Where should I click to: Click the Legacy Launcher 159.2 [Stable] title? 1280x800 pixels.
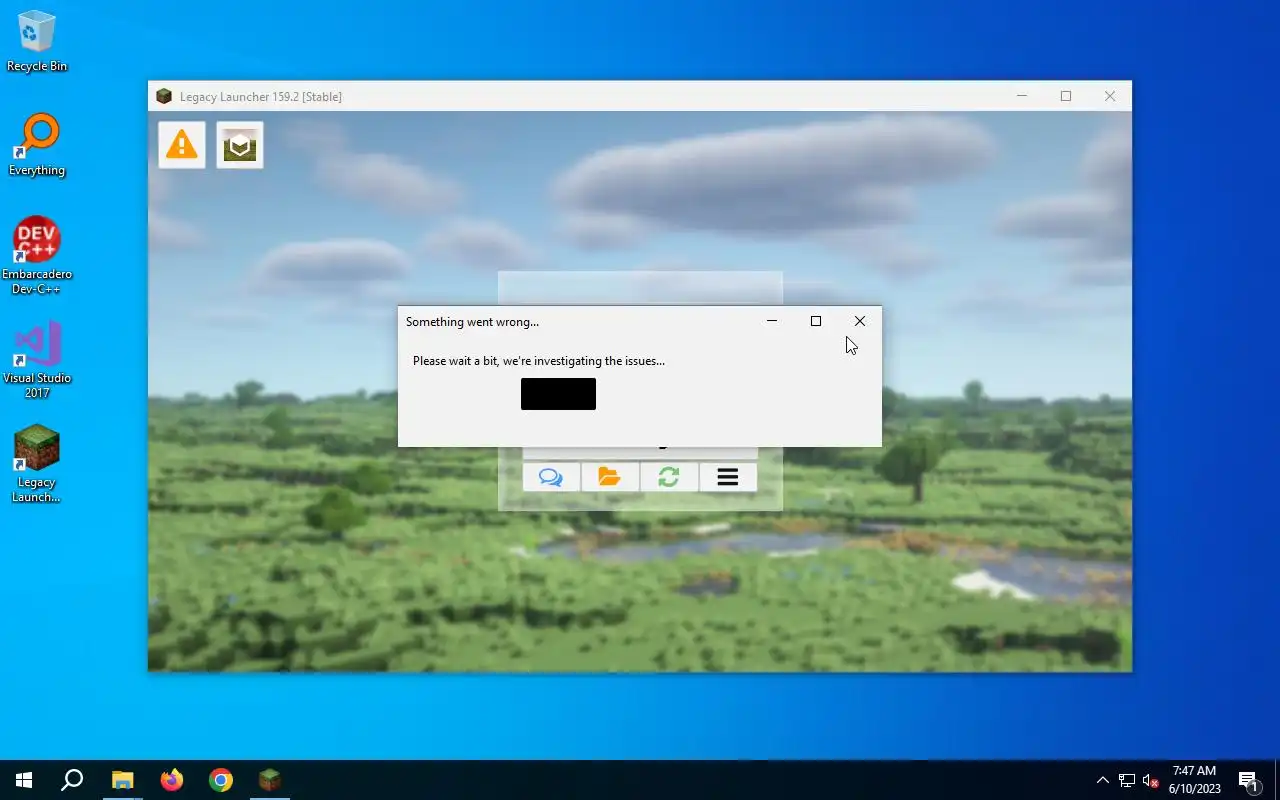(261, 97)
